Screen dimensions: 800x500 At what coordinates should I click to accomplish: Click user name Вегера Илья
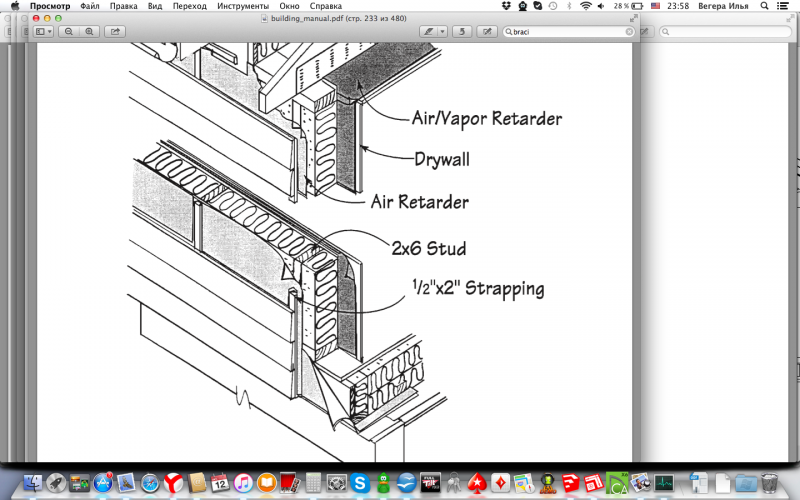click(x=722, y=6)
